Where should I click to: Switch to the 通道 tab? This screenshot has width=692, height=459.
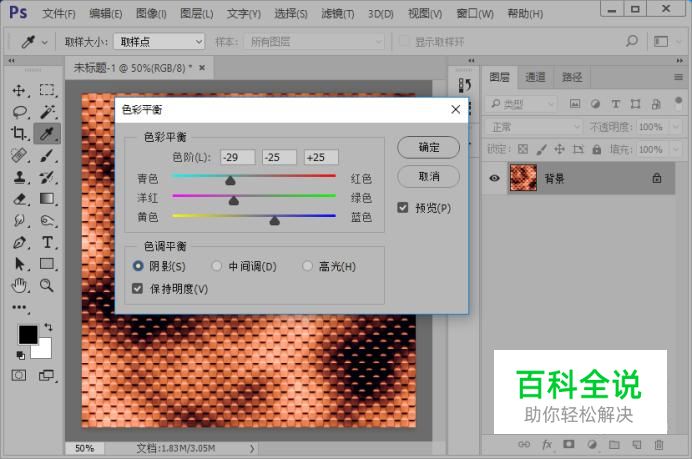click(535, 77)
